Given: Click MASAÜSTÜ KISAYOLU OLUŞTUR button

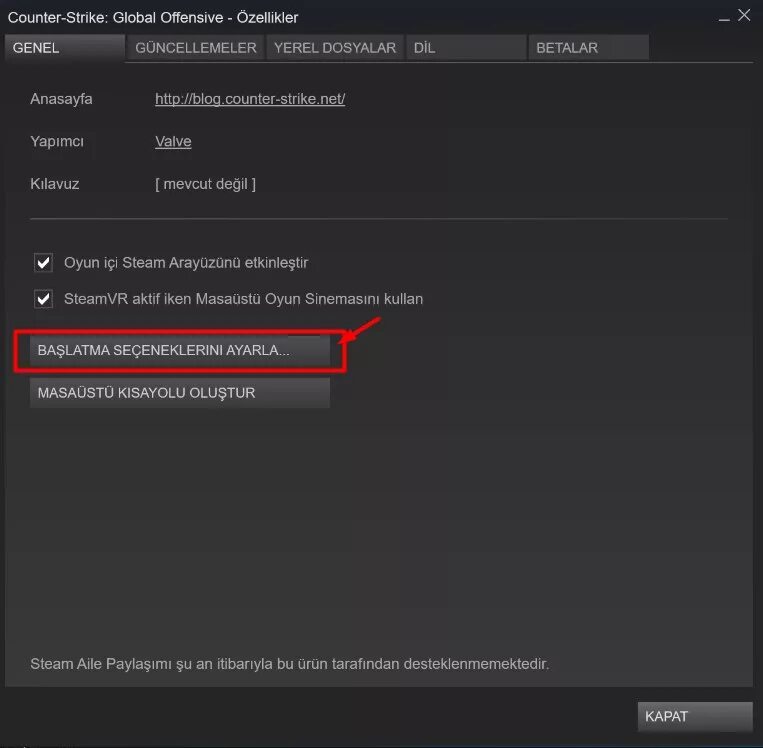Looking at the screenshot, I should pyautogui.click(x=180, y=393).
